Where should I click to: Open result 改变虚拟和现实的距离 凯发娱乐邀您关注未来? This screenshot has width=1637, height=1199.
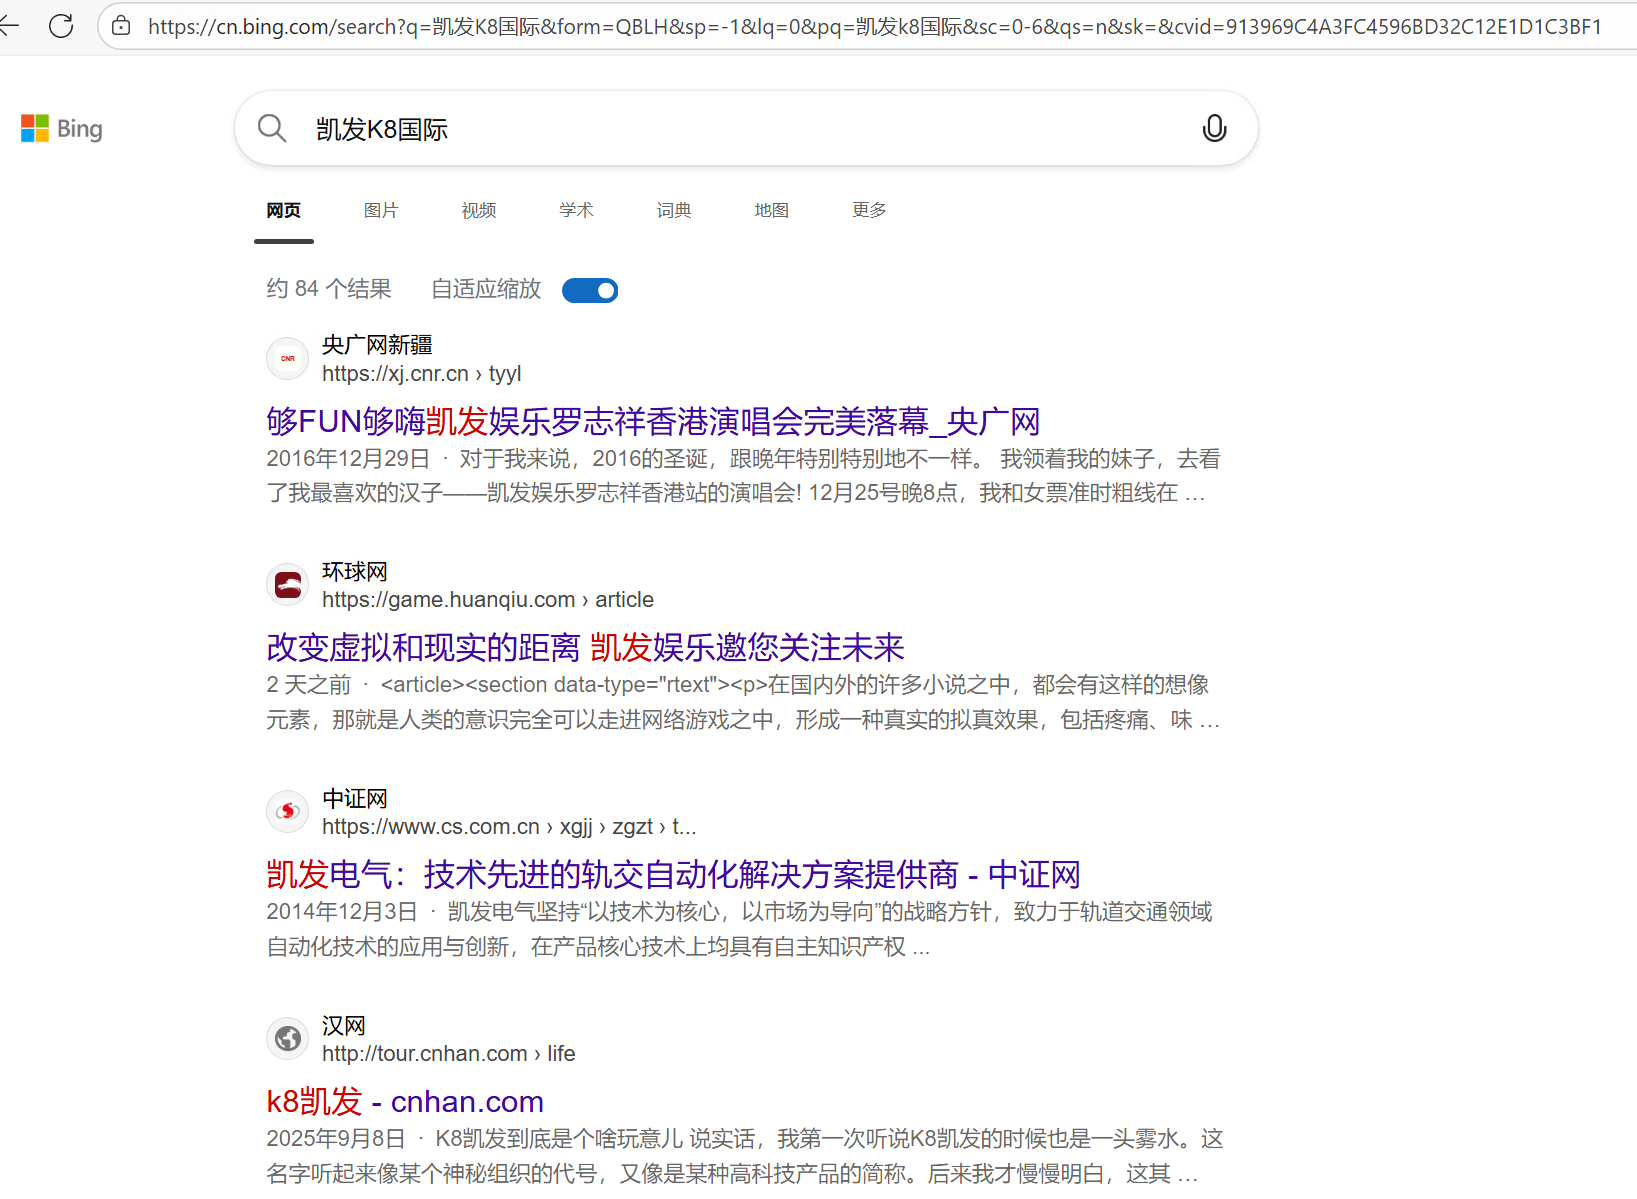(585, 647)
